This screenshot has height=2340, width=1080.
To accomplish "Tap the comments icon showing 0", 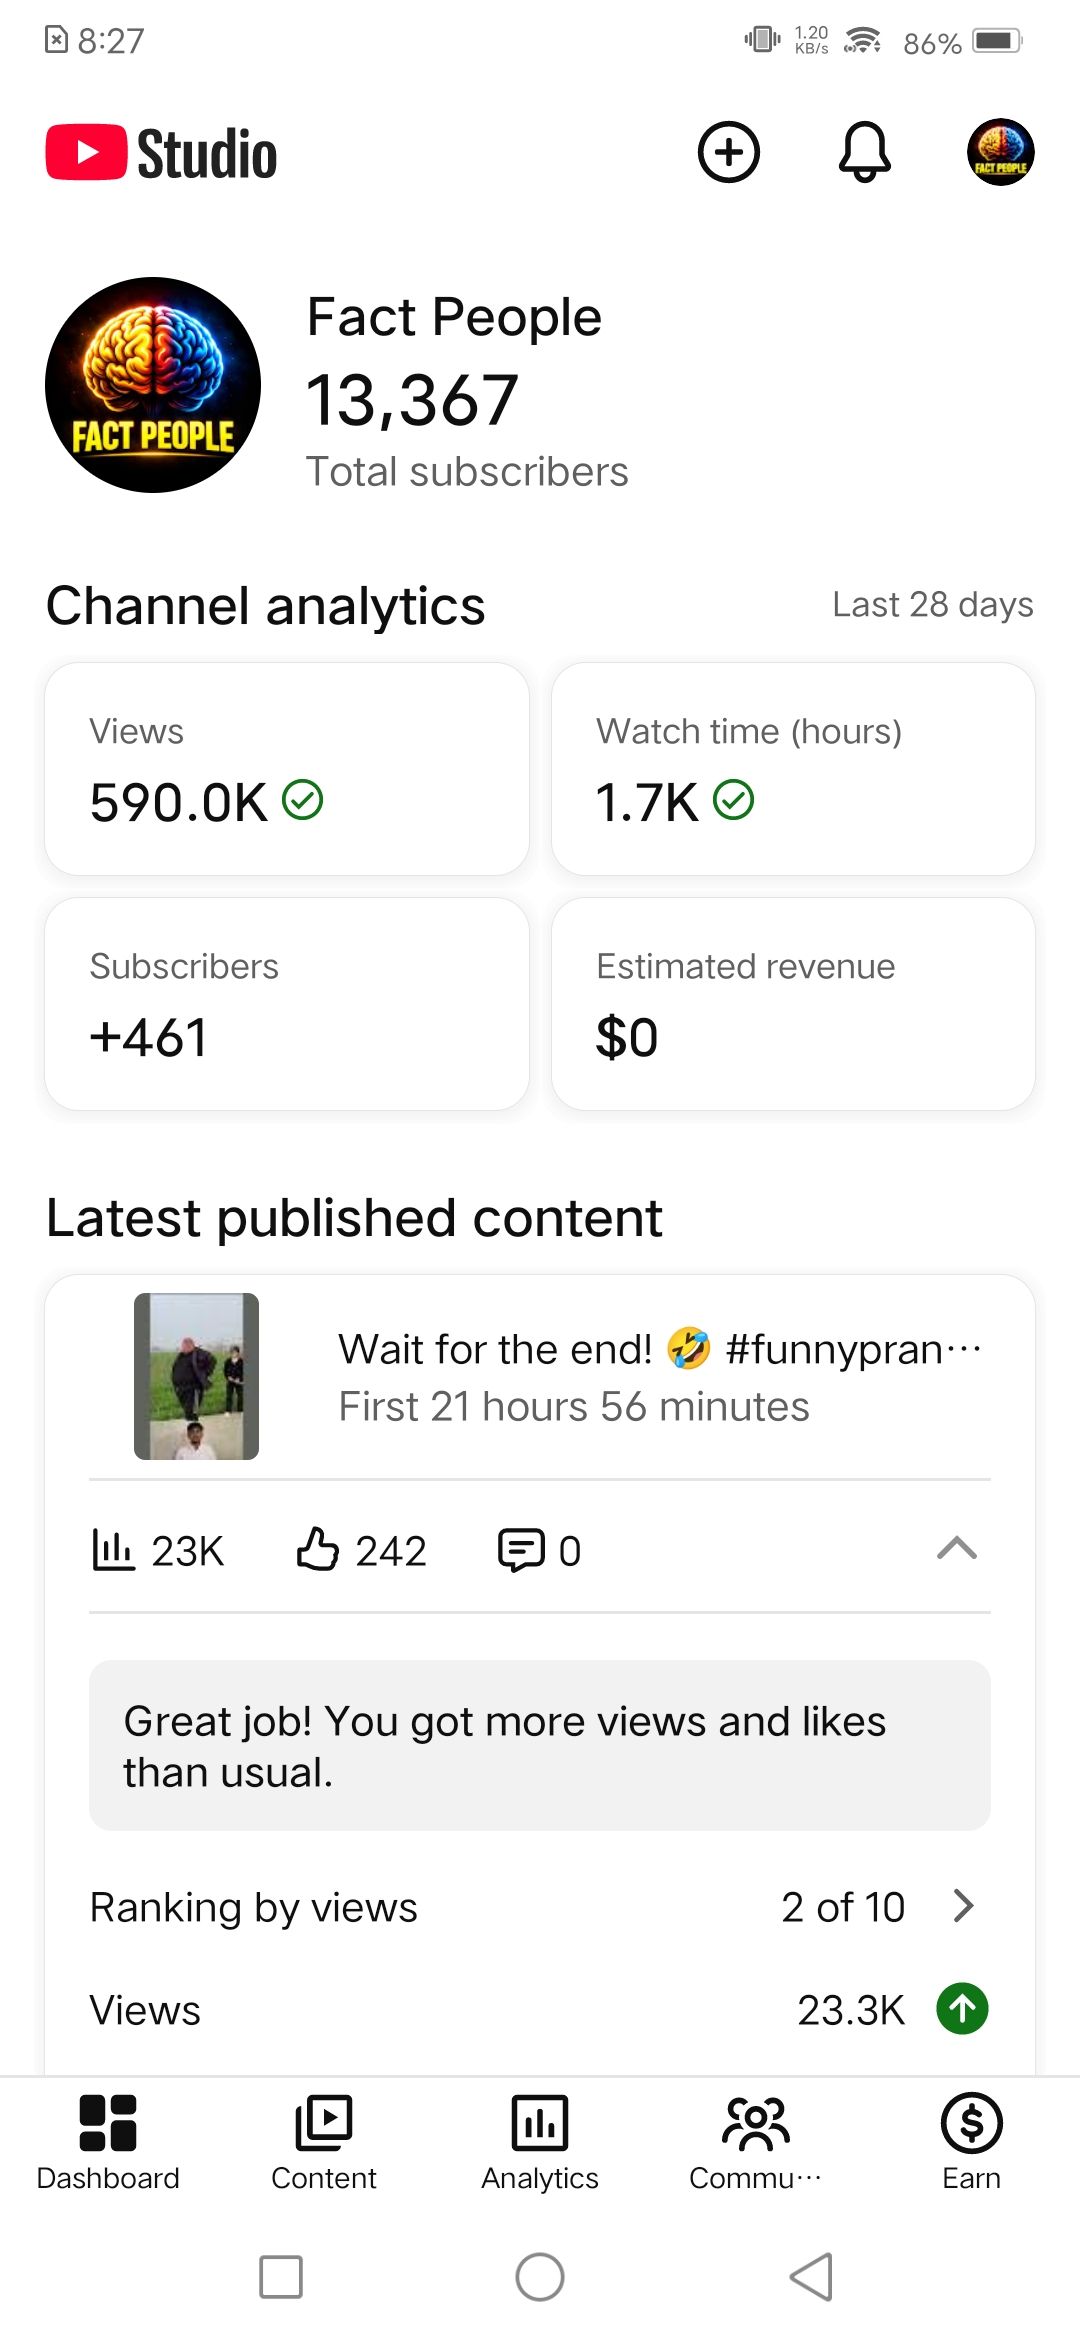I will (521, 1550).
